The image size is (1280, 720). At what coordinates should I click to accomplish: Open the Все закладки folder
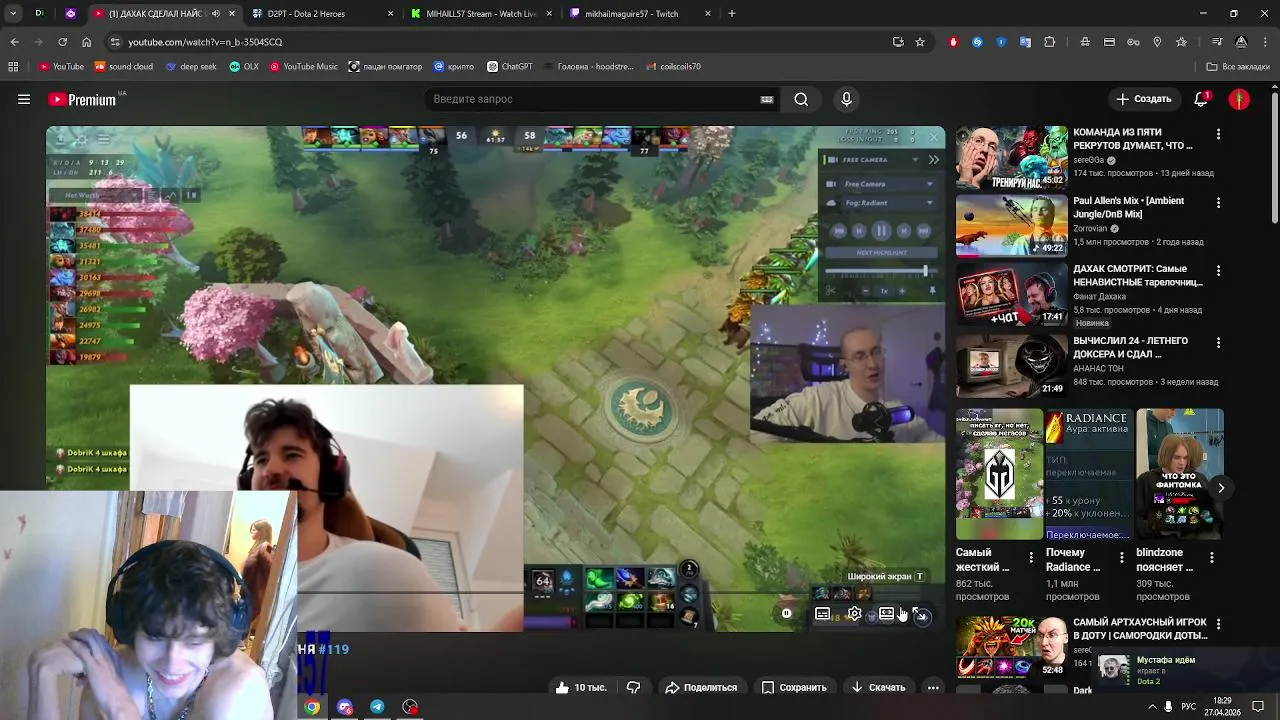(x=1238, y=67)
